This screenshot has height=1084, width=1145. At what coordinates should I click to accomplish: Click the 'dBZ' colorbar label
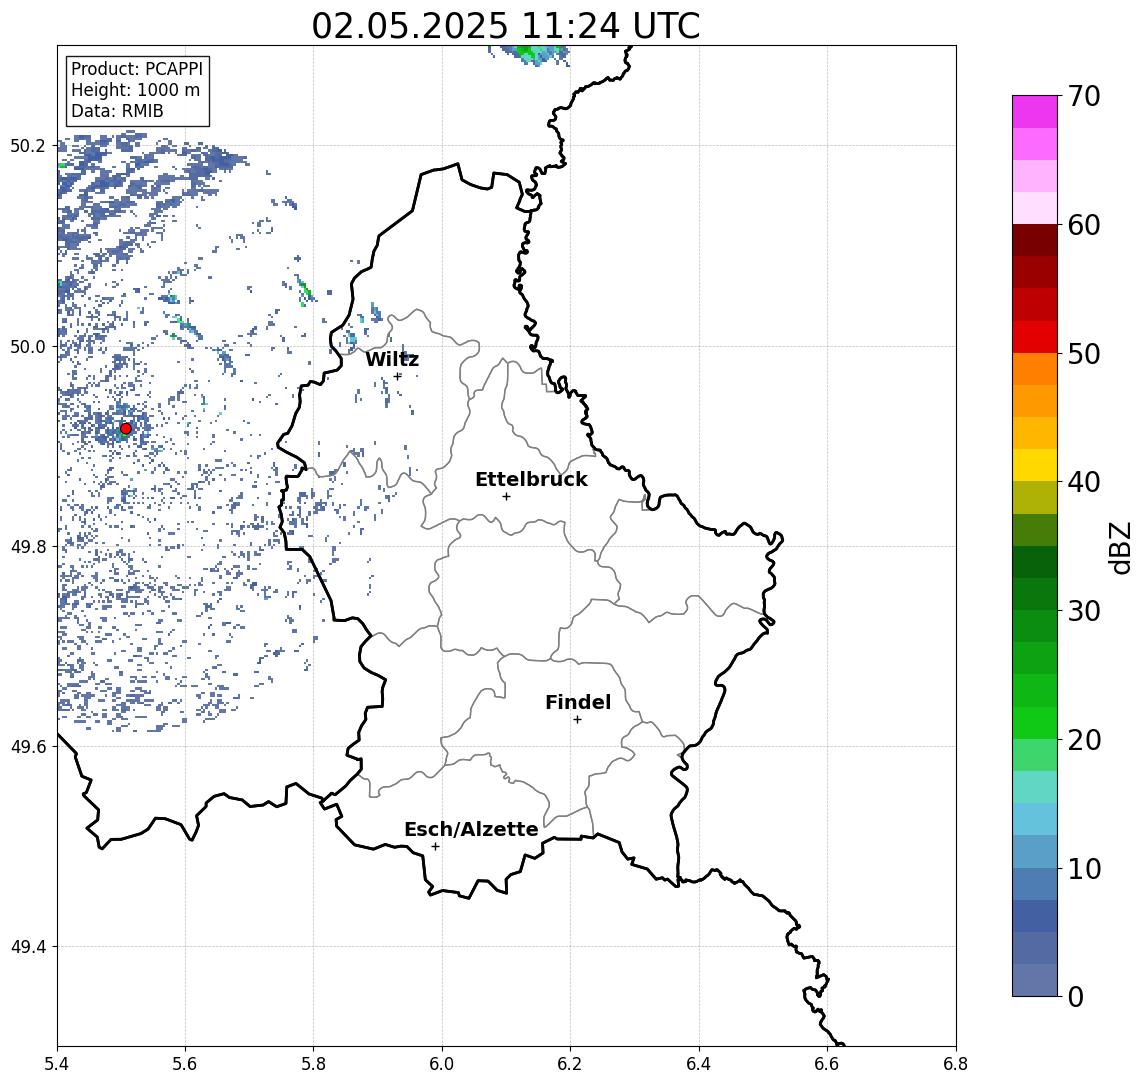pyautogui.click(x=1119, y=549)
